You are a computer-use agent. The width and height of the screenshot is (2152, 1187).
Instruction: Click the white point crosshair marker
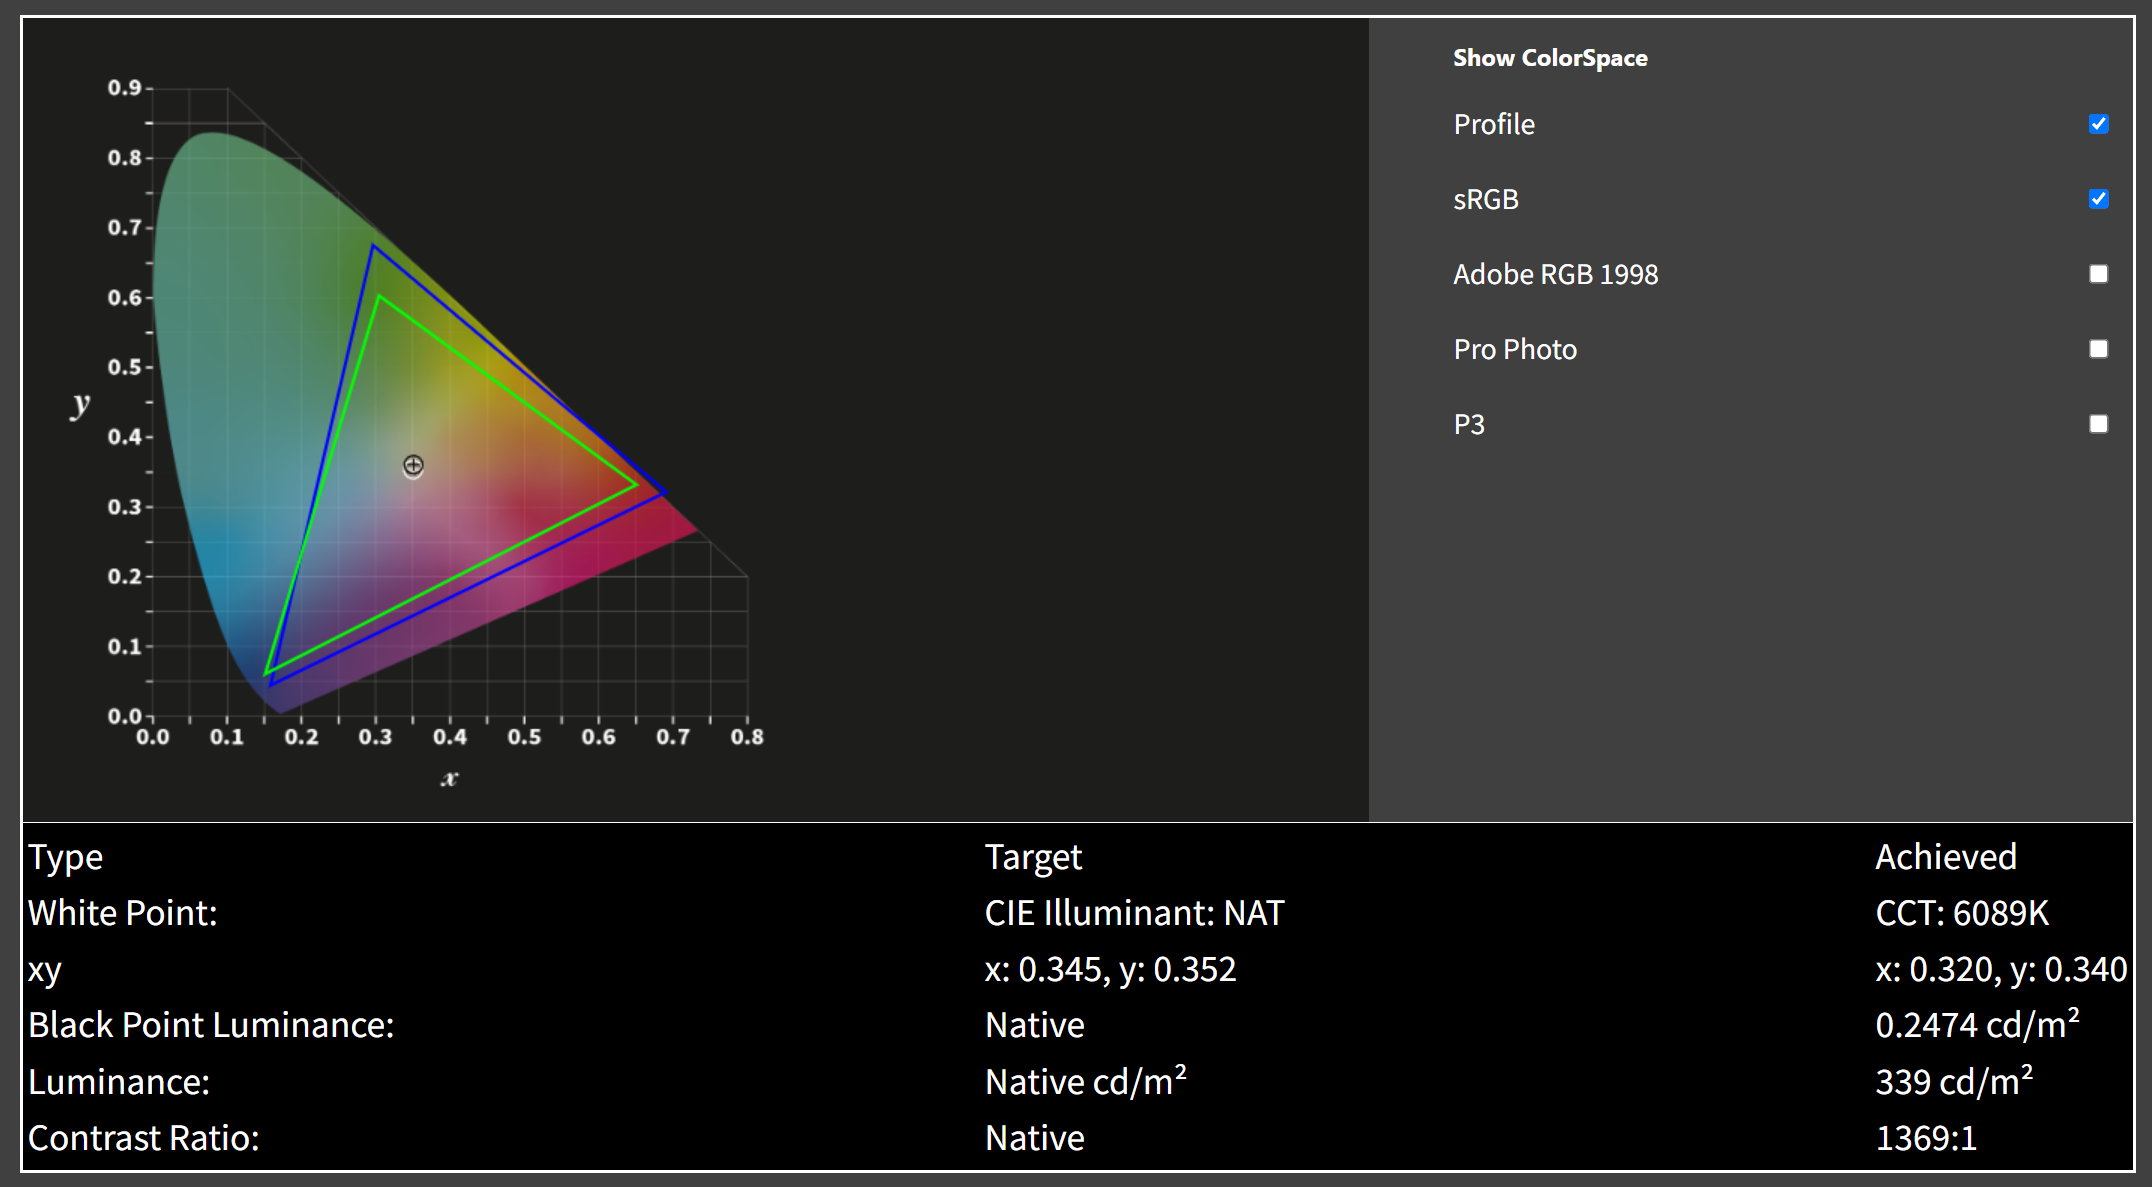pyautogui.click(x=413, y=465)
